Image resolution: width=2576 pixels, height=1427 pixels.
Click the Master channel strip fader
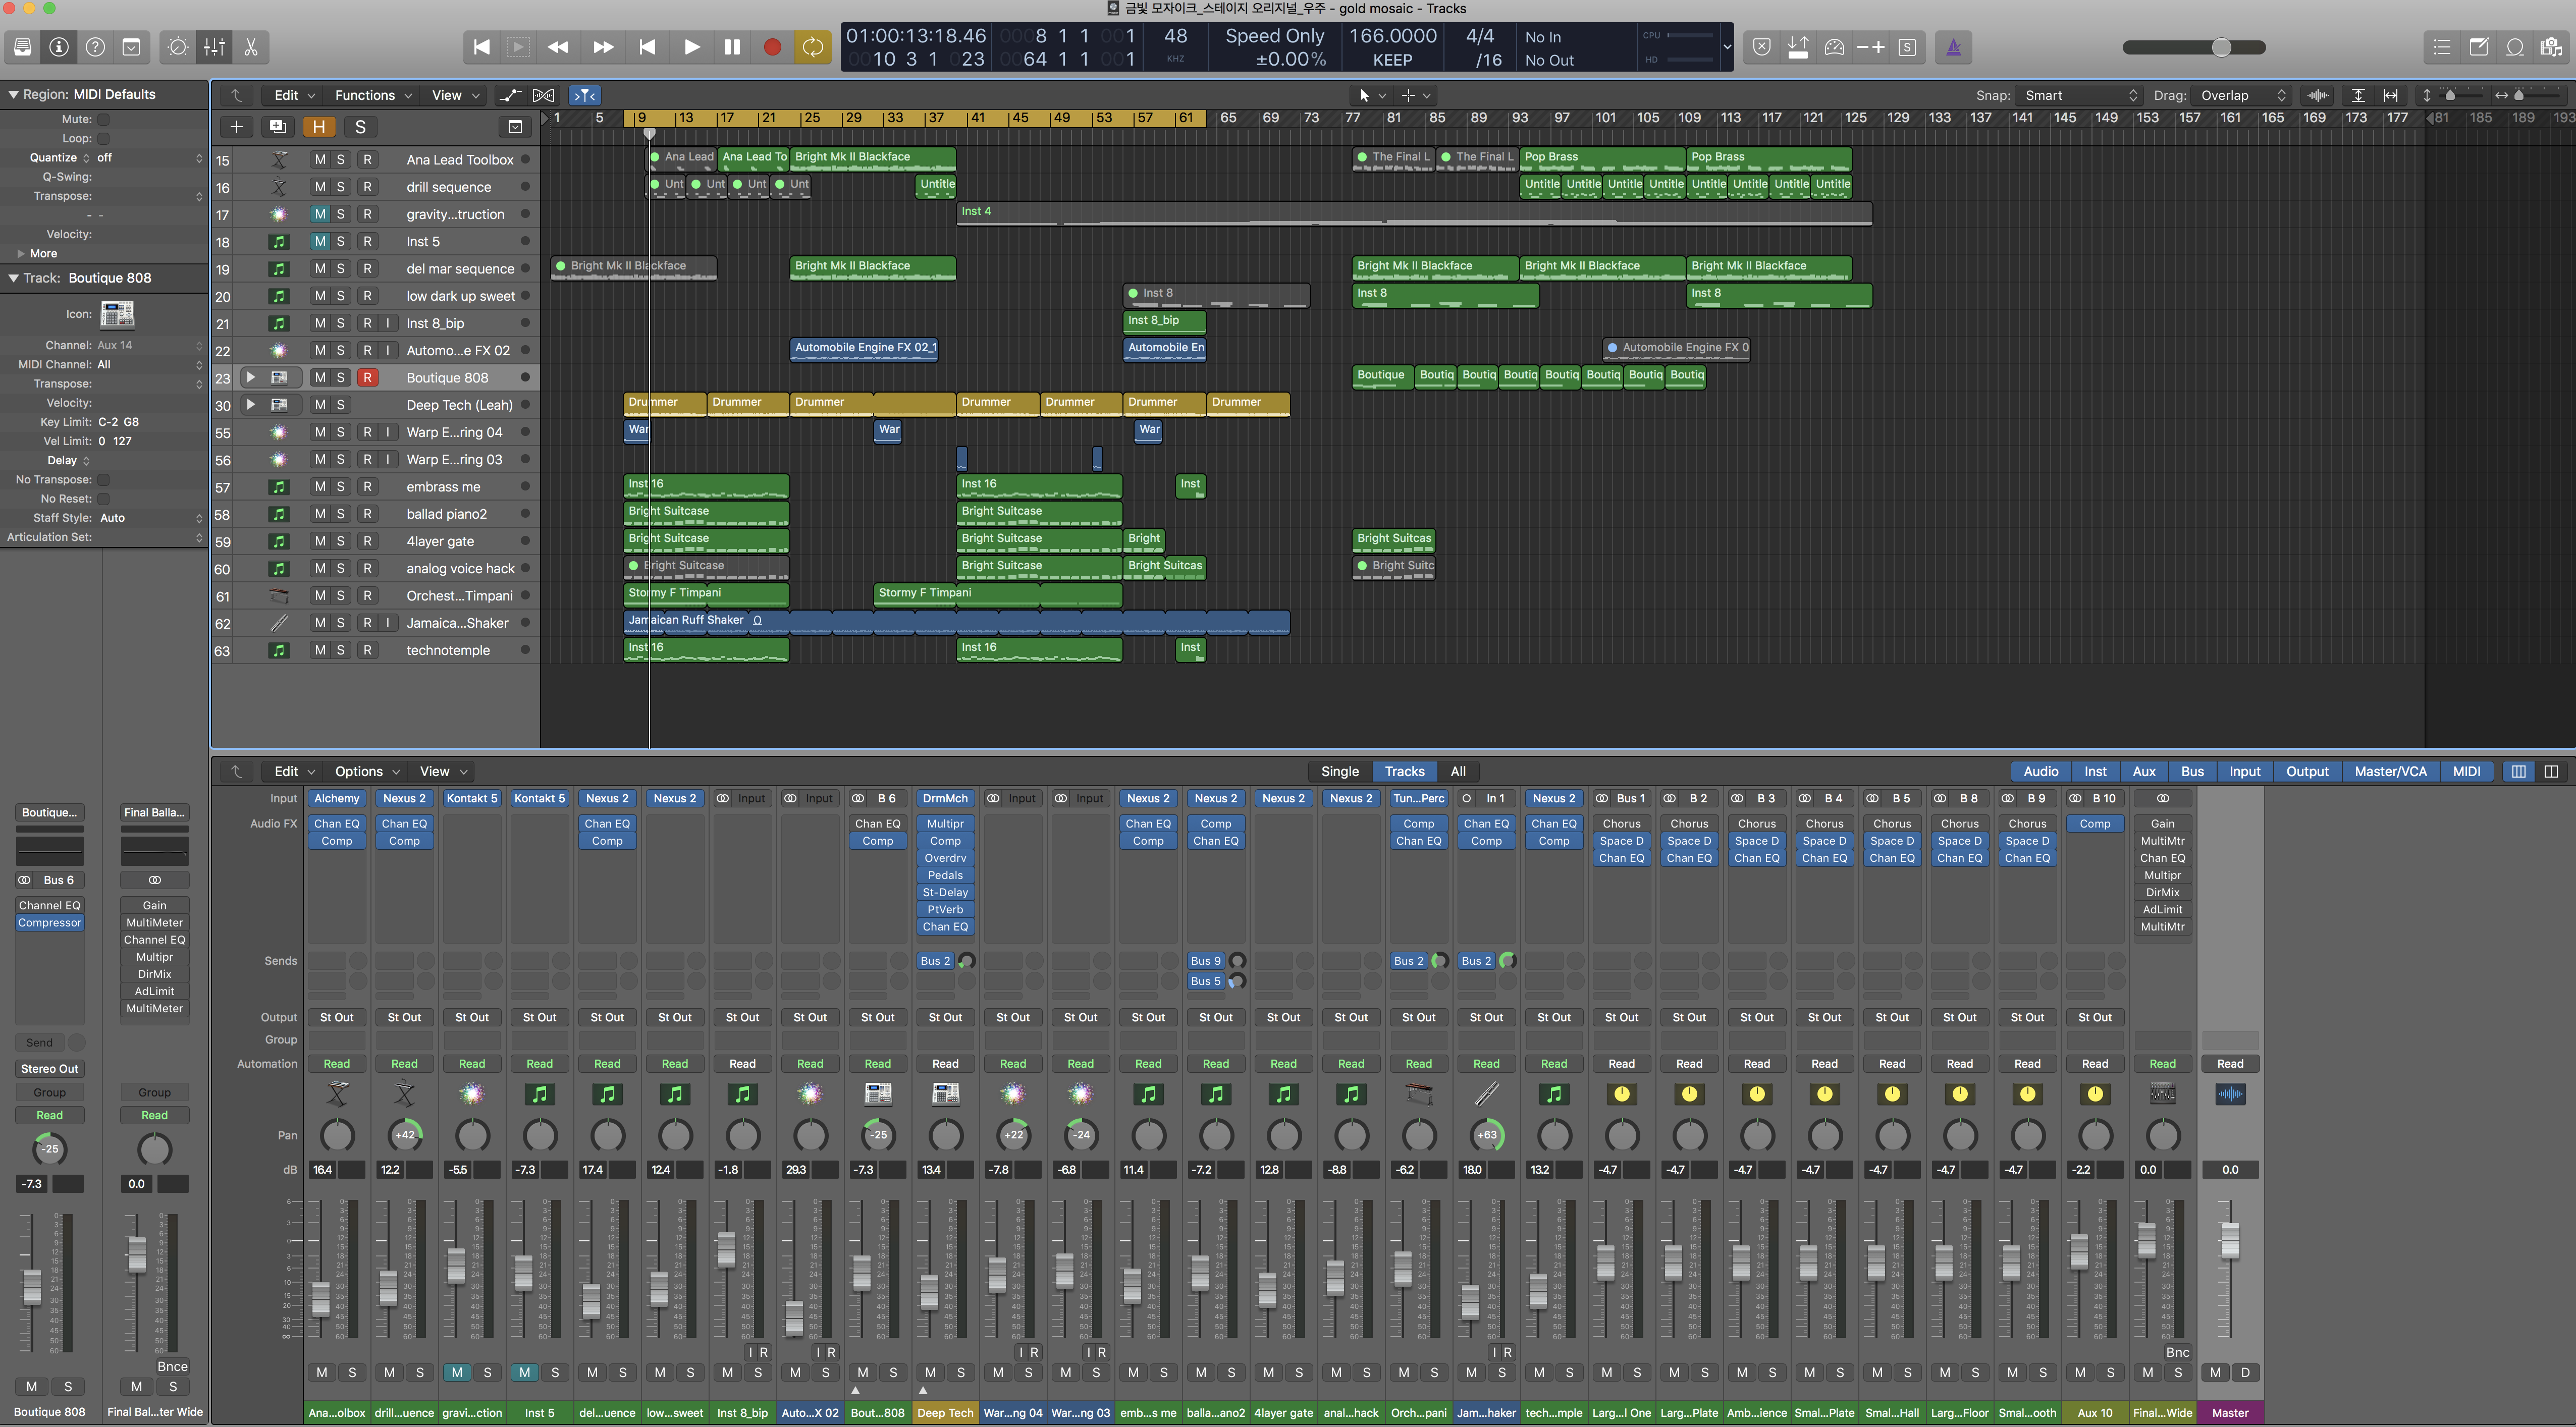coord(2230,1241)
